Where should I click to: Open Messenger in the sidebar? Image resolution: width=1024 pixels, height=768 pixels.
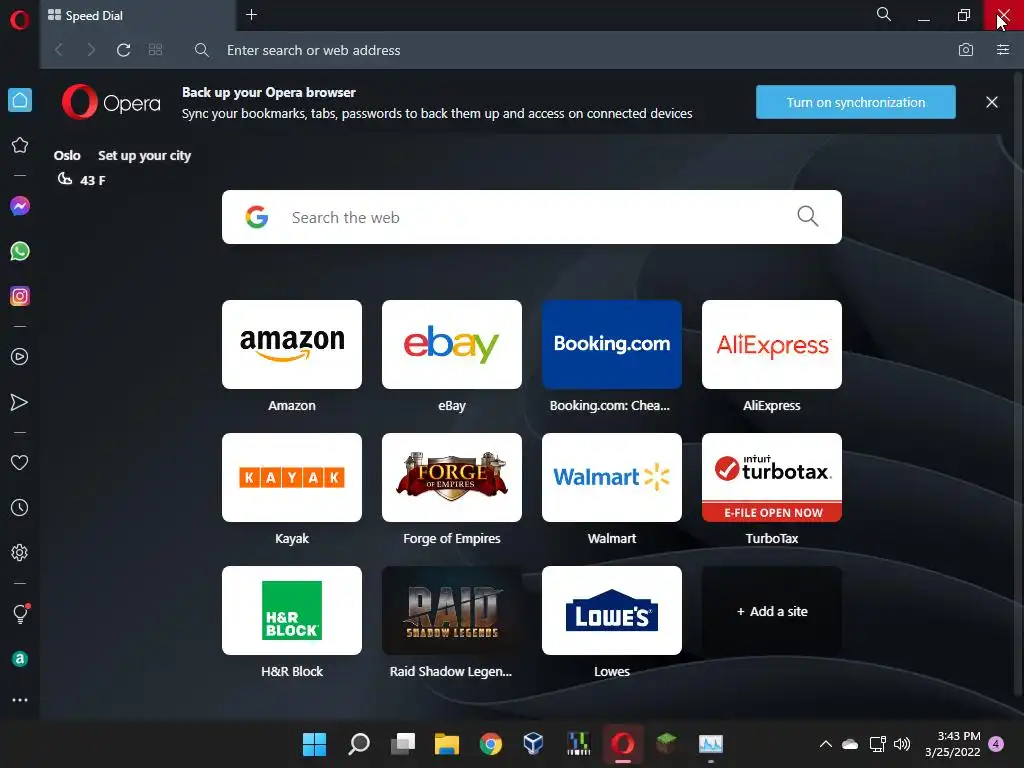[x=20, y=206]
